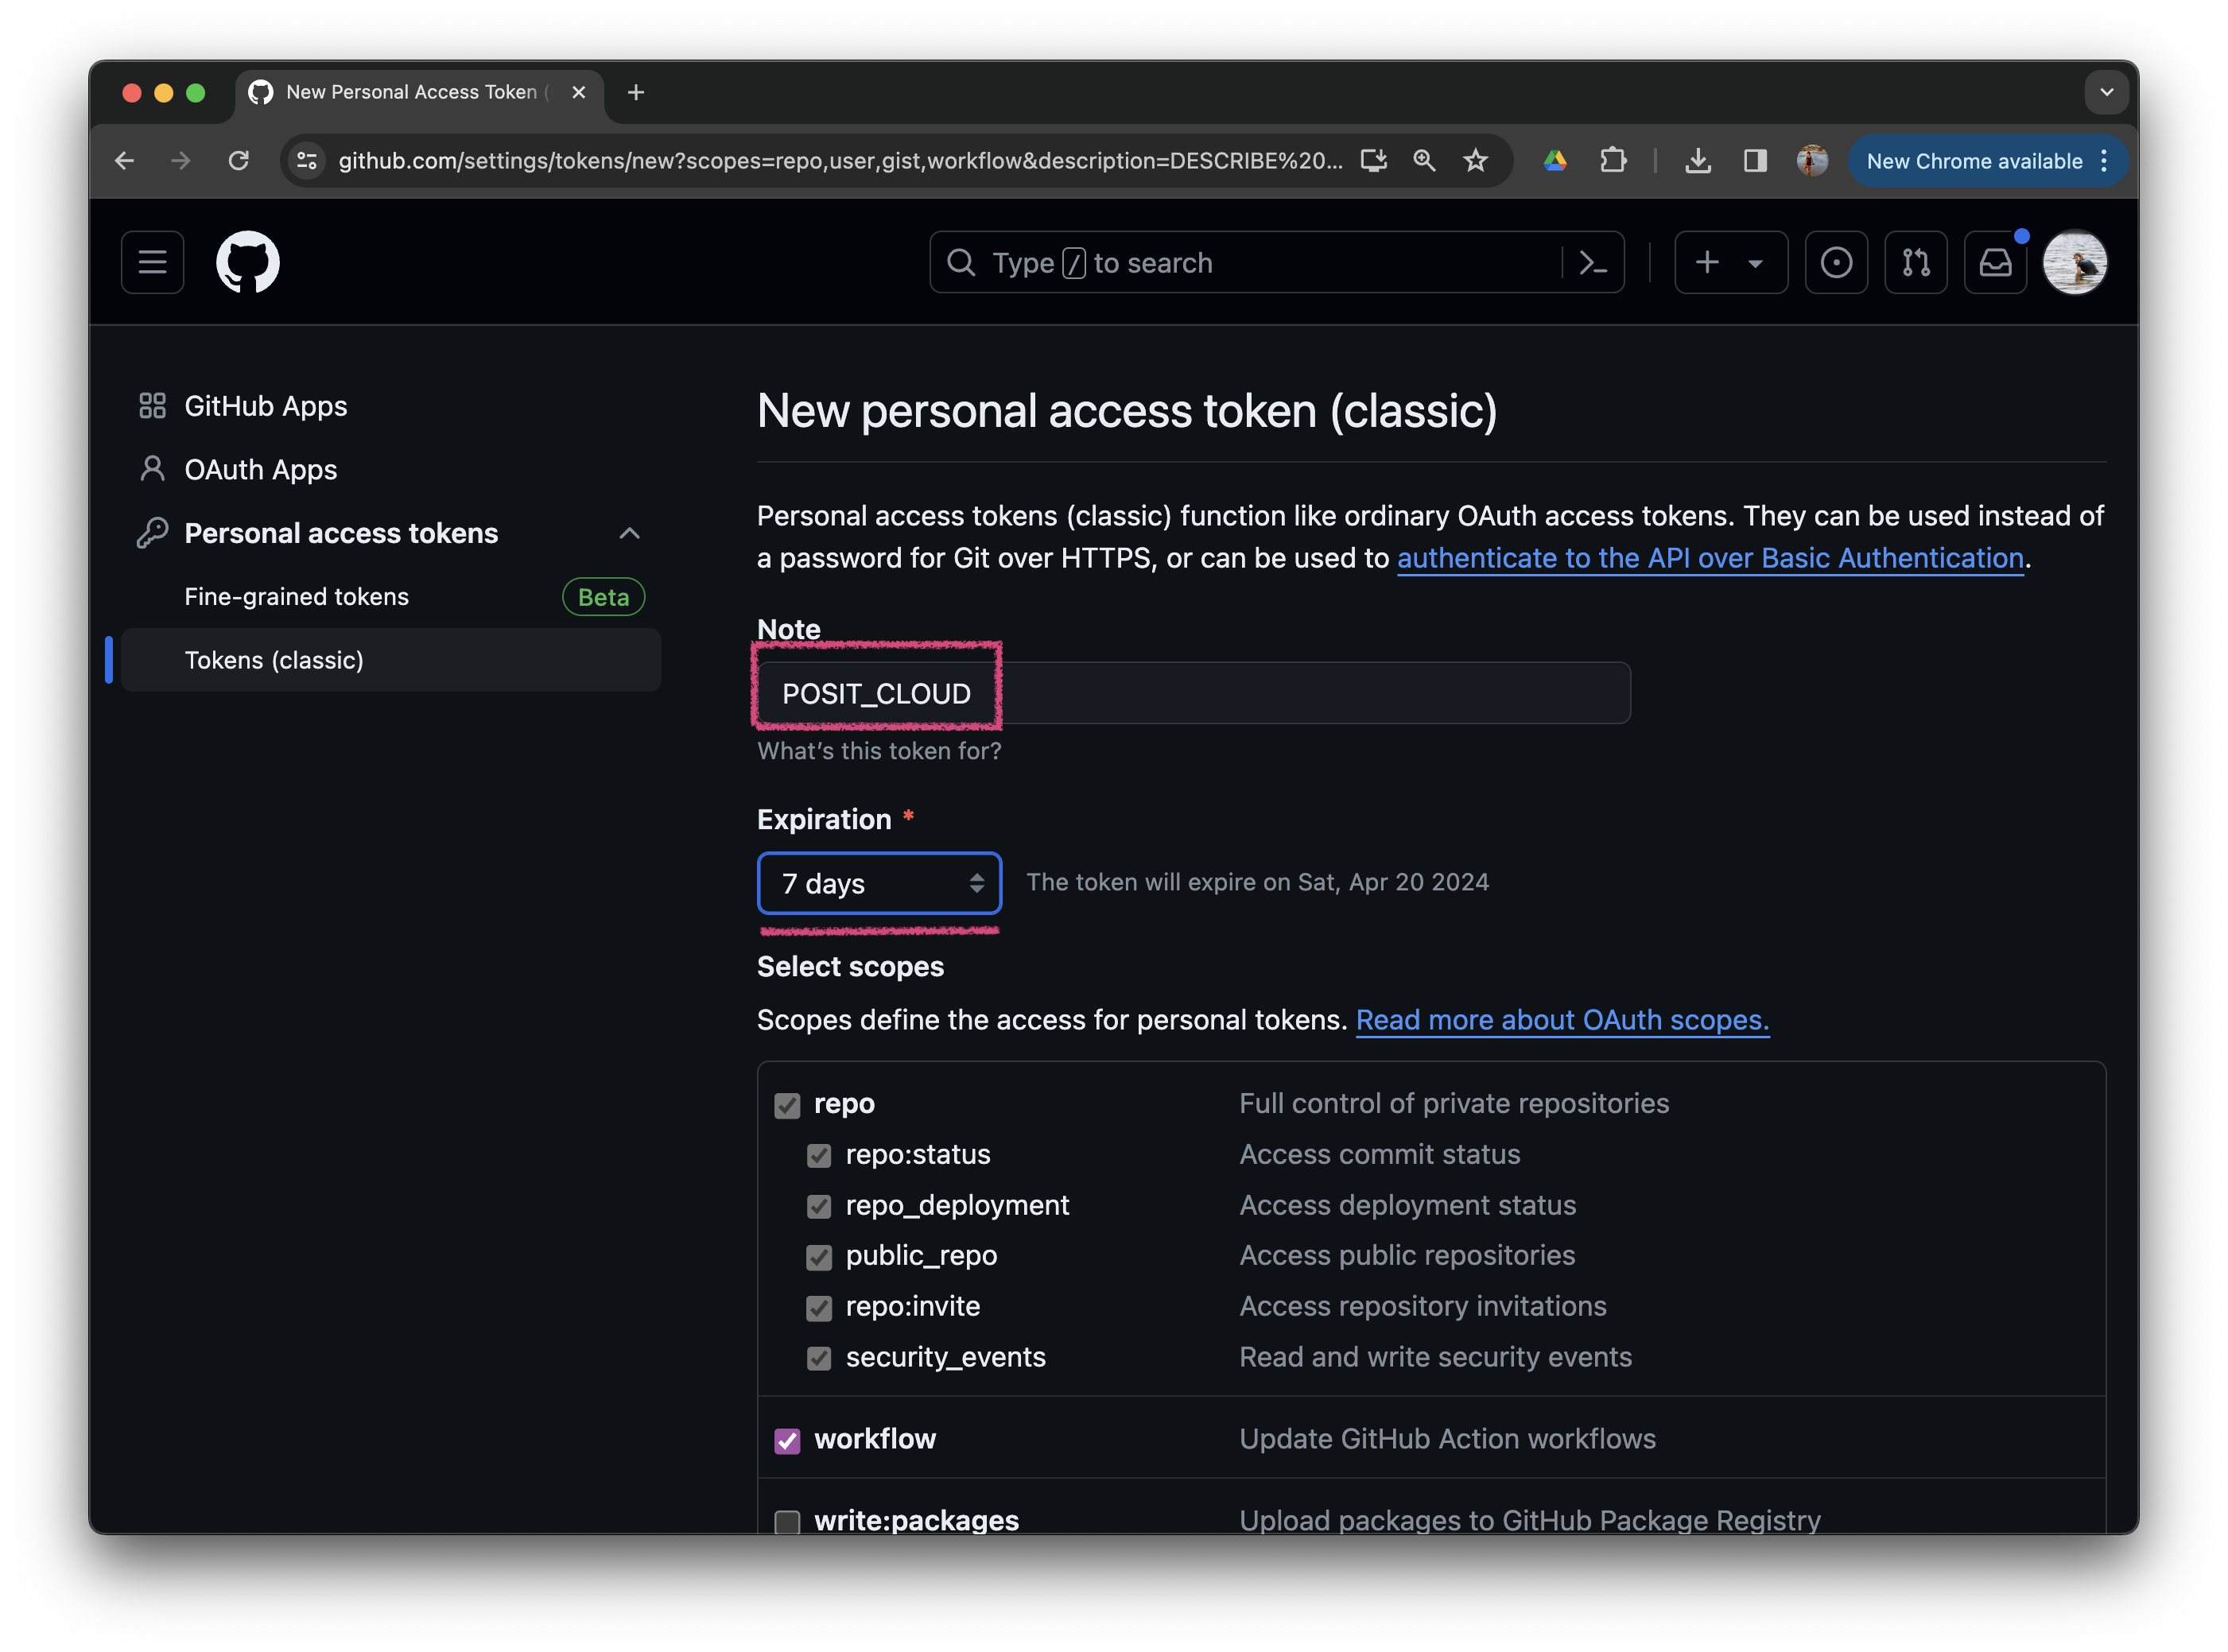2228x1652 pixels.
Task: Open the GitHub hamburger navigation menu
Action: (x=152, y=263)
